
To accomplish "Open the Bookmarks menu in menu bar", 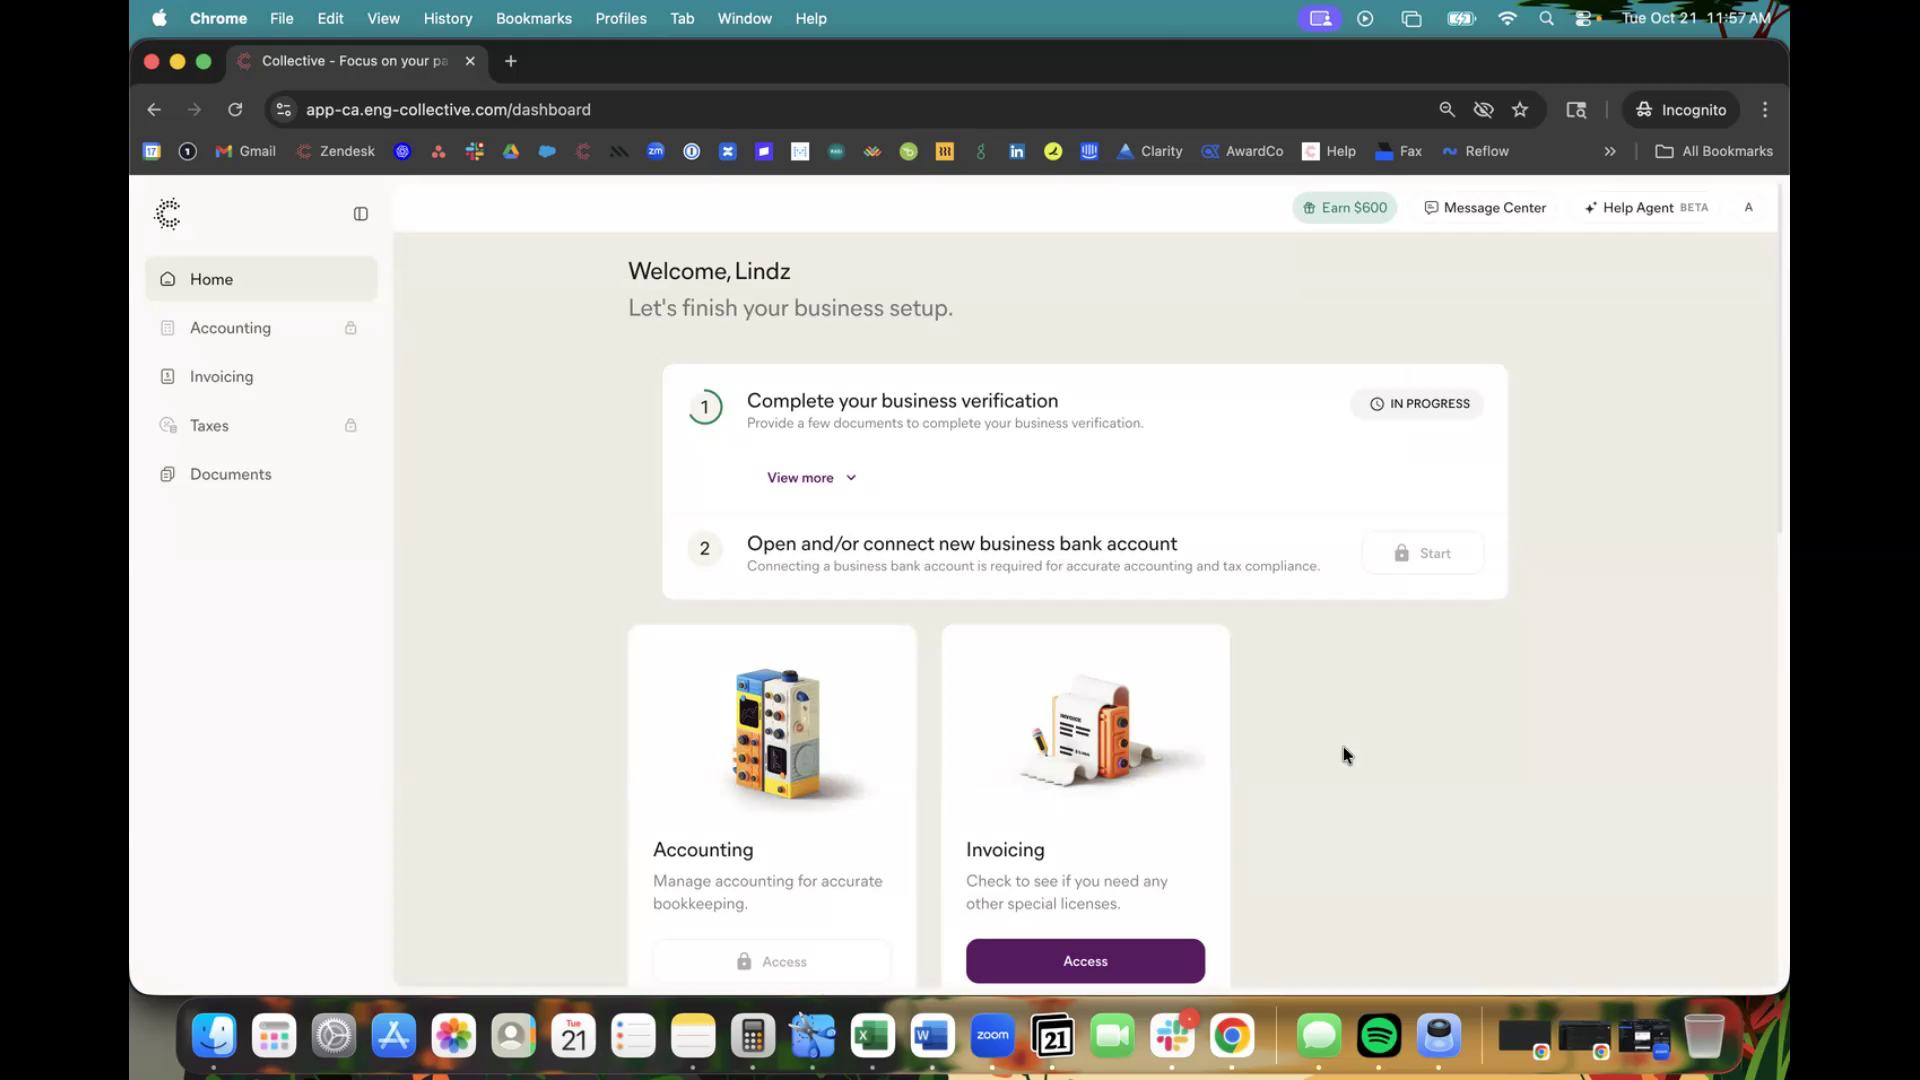I will [533, 18].
